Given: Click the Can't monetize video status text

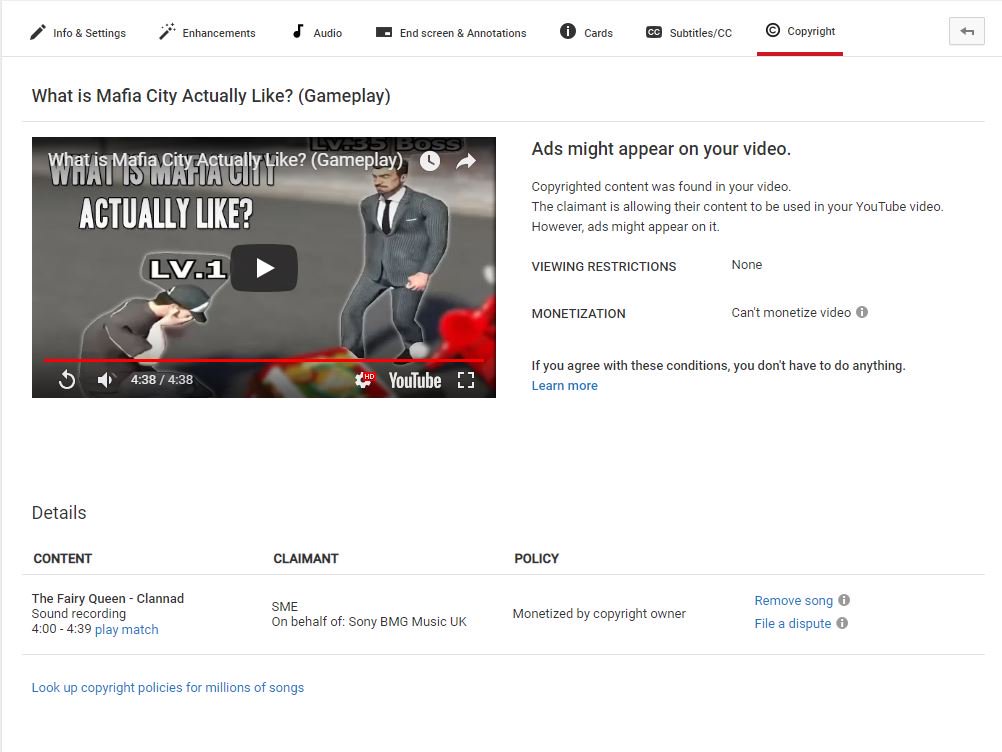Looking at the screenshot, I should coord(791,312).
